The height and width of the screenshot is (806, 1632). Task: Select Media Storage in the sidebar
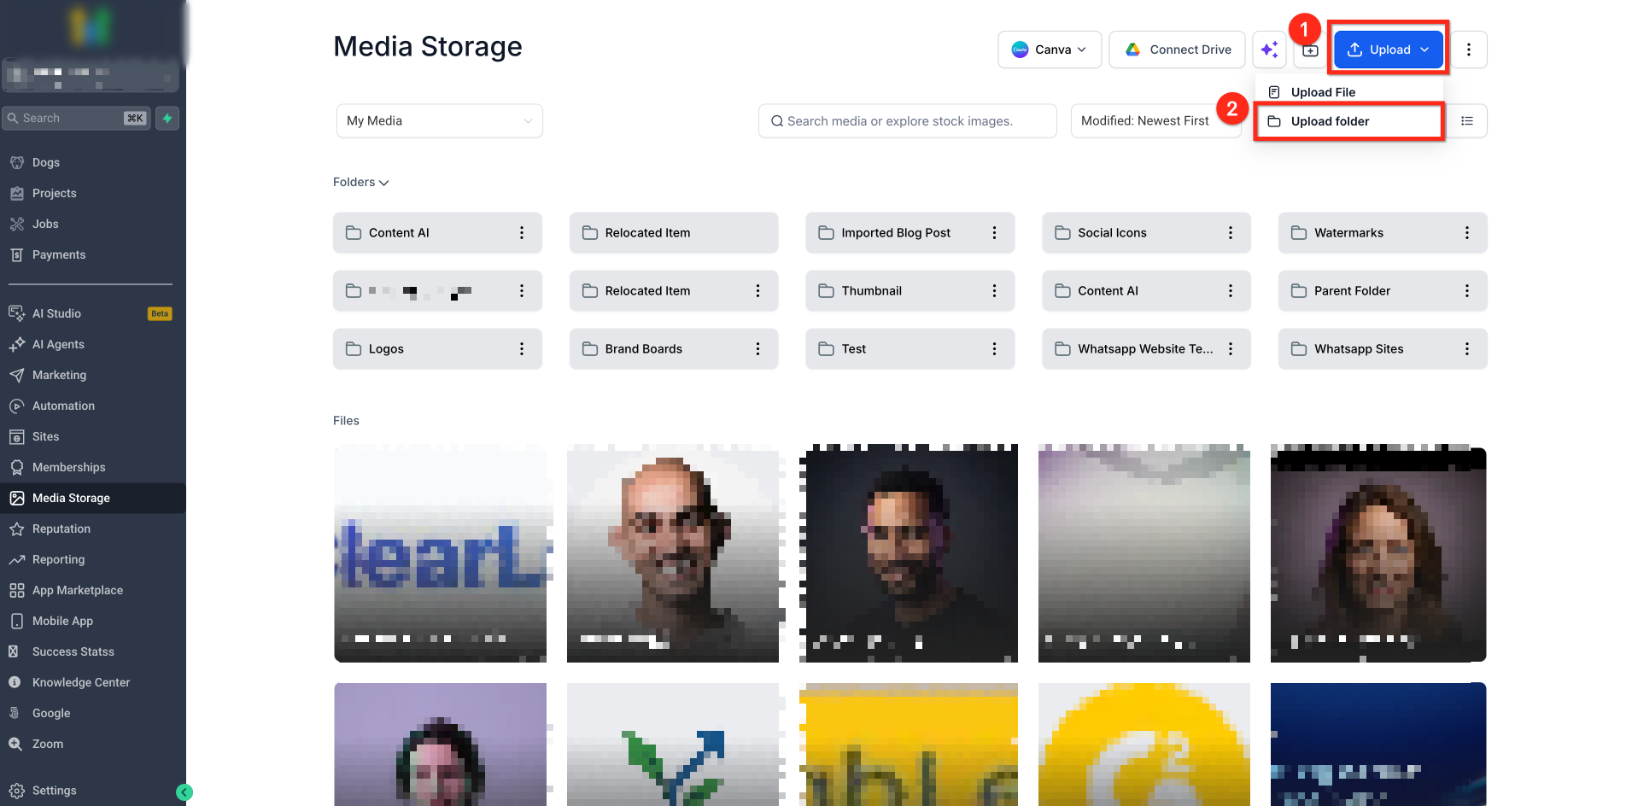93,498
